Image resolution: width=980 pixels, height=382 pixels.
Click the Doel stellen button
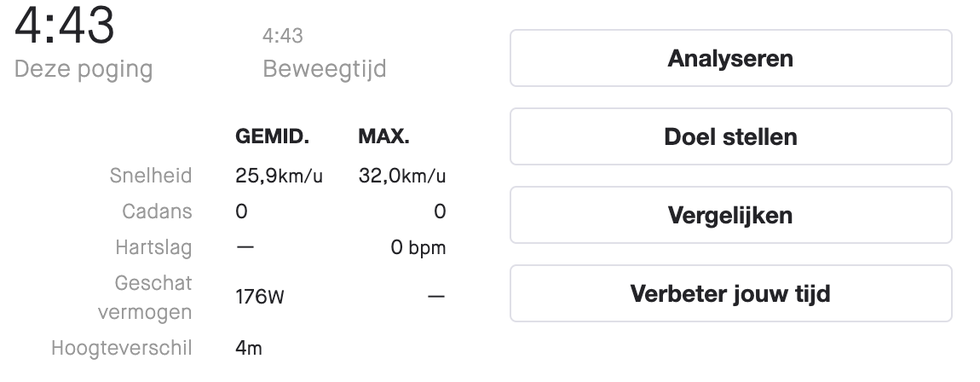point(731,136)
